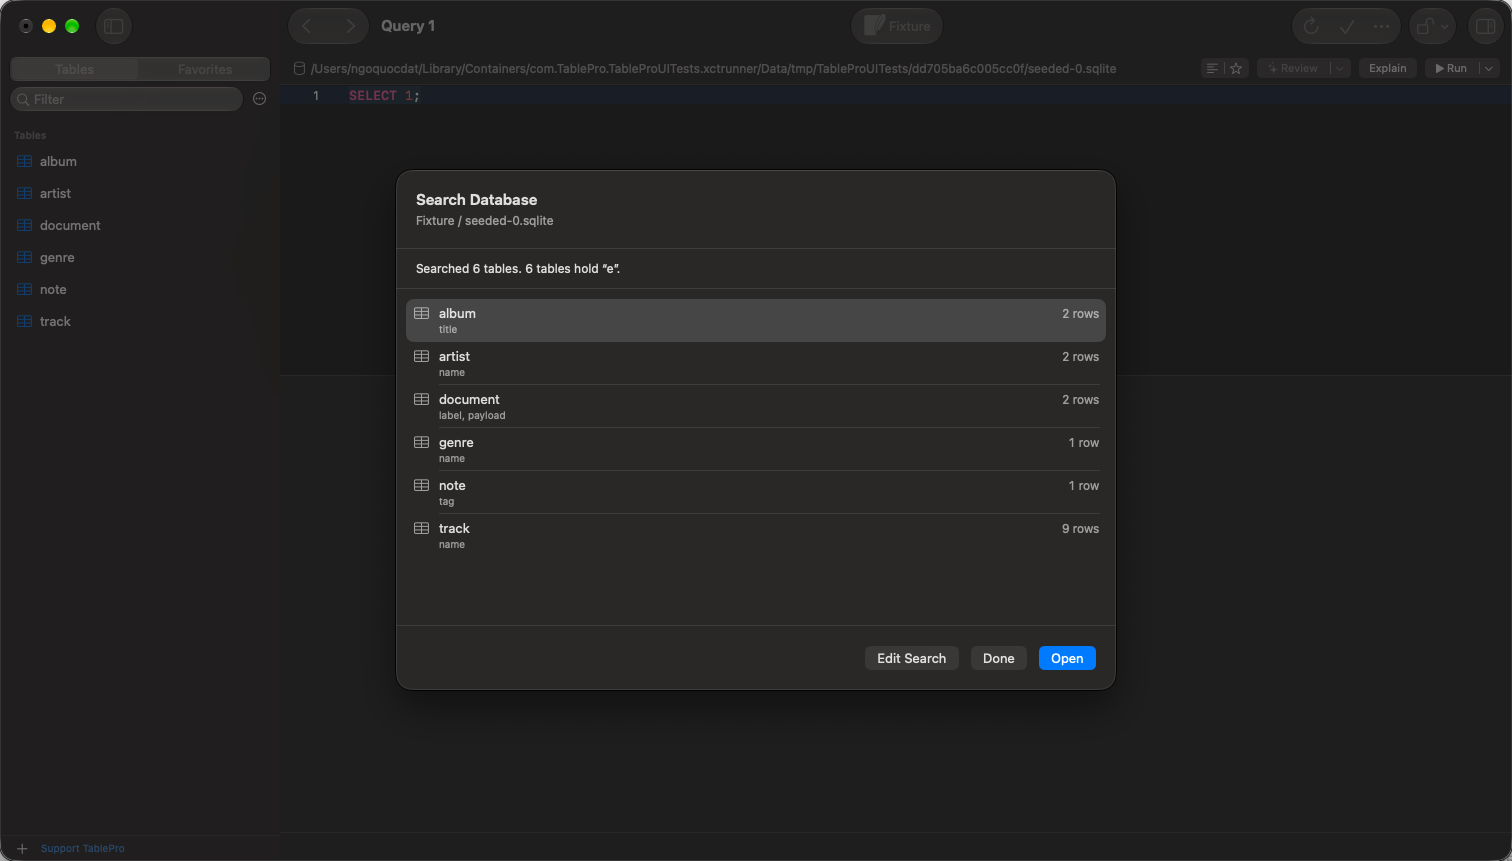The height and width of the screenshot is (861, 1512).
Task: Click the format query lines icon
Action: pos(1212,68)
